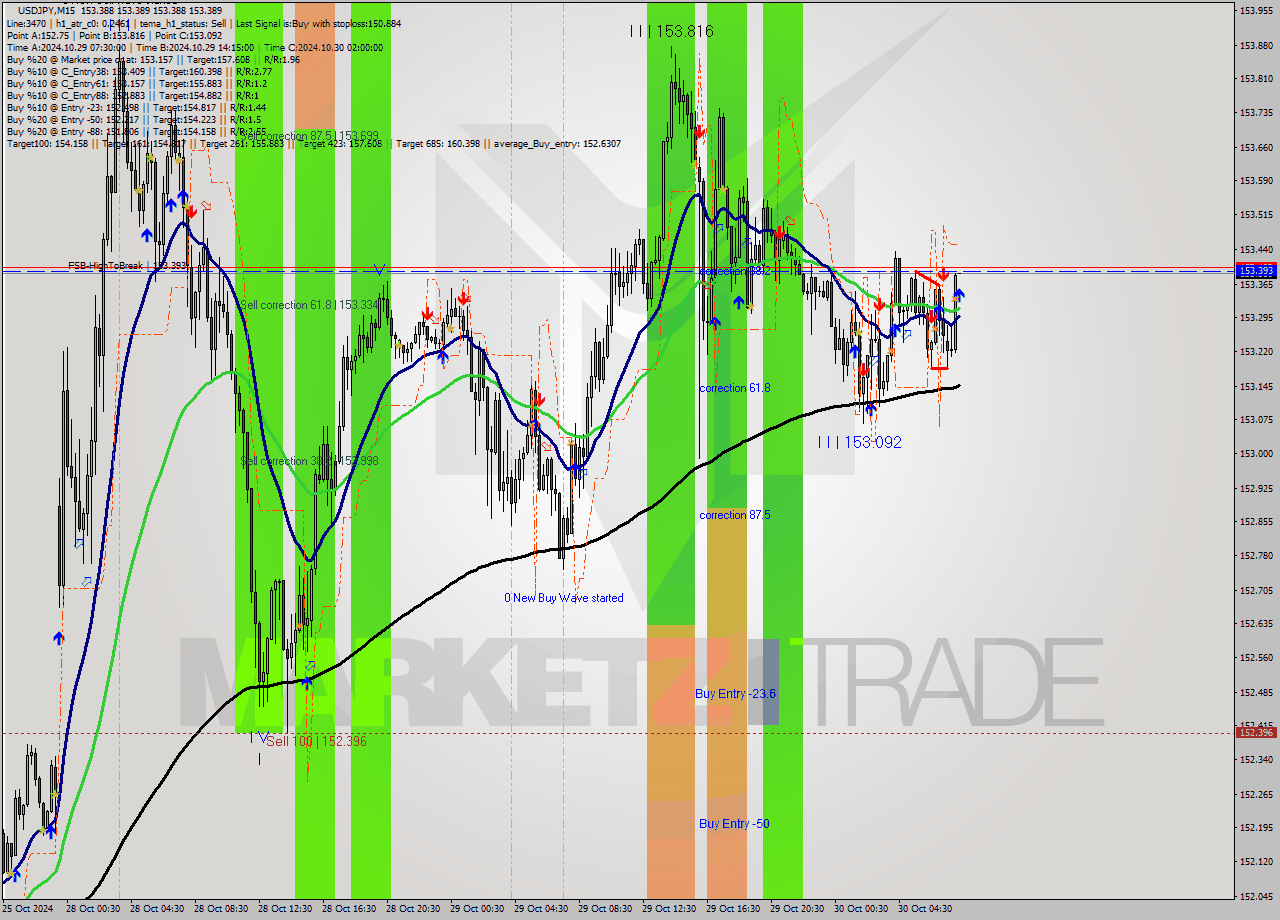Click the 'Buy %10 @ C_Entry61' info line
This screenshot has height=920, width=1280.
[136, 83]
